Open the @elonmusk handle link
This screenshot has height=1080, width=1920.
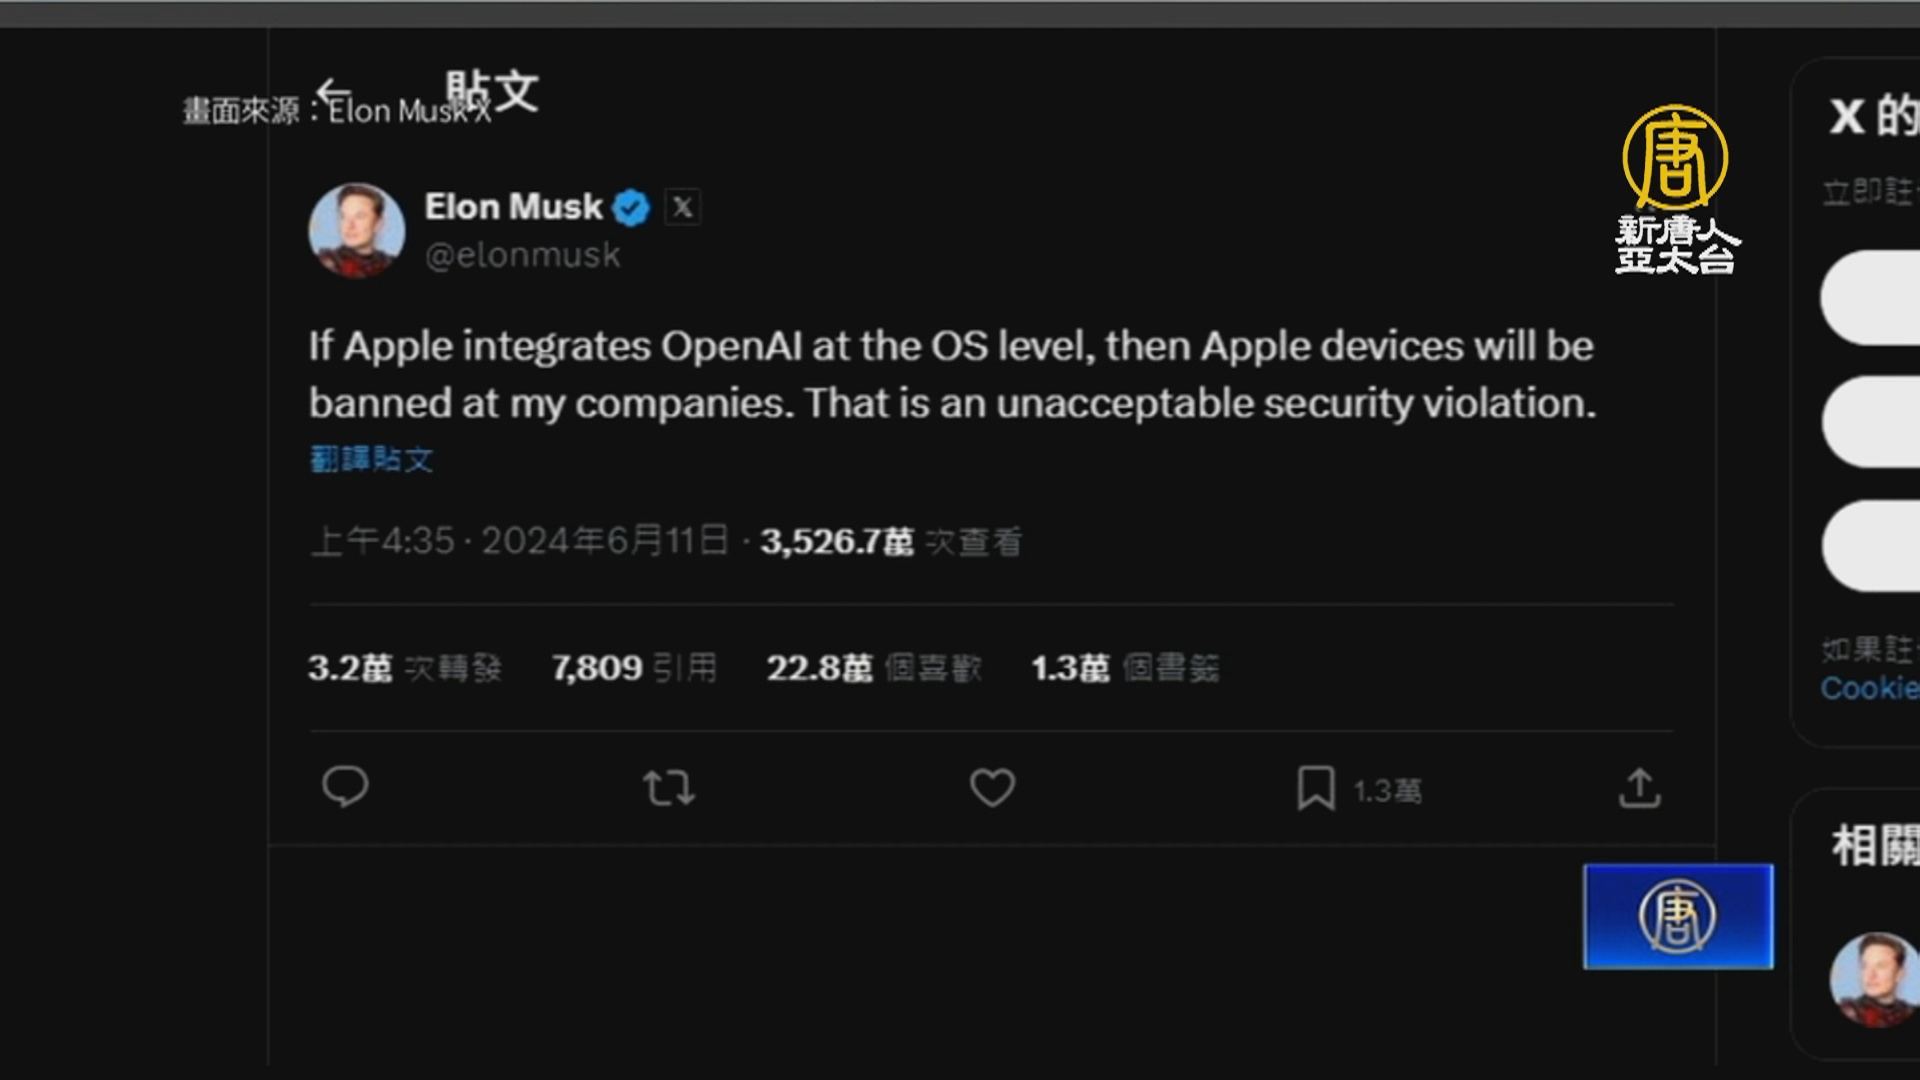[522, 256]
